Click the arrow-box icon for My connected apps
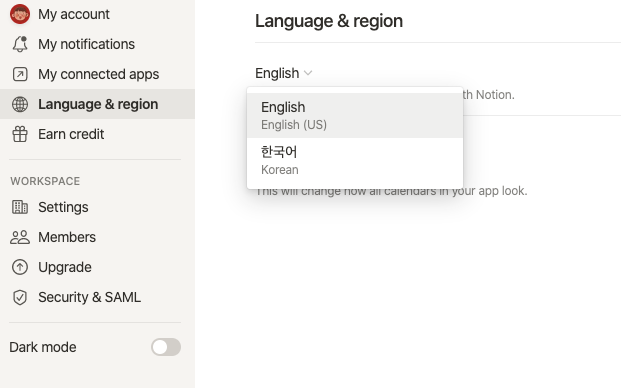Image resolution: width=621 pixels, height=388 pixels. coord(20,74)
